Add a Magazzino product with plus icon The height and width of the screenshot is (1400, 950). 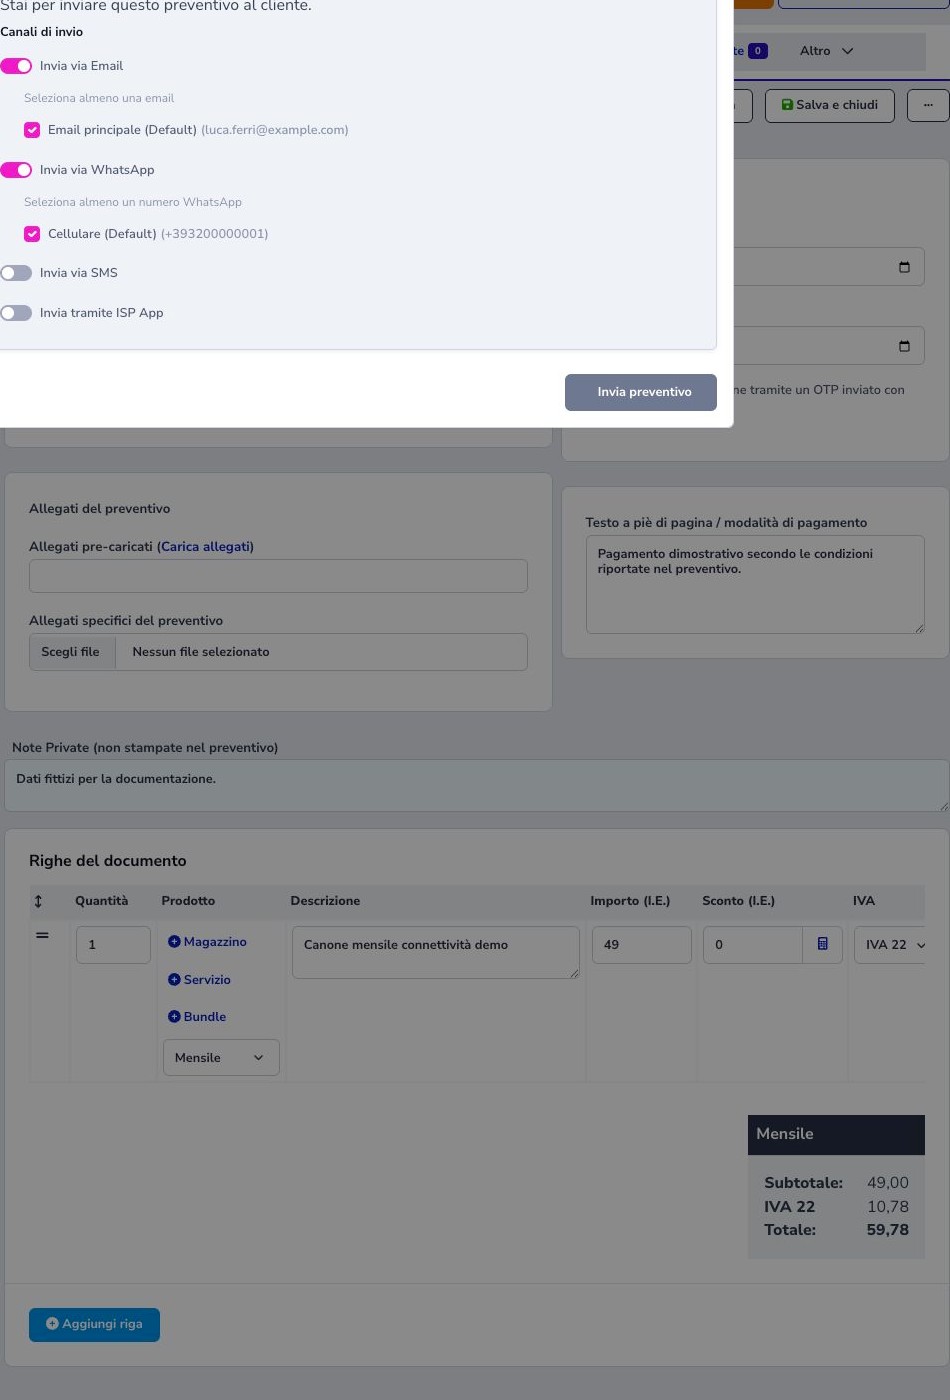point(207,942)
